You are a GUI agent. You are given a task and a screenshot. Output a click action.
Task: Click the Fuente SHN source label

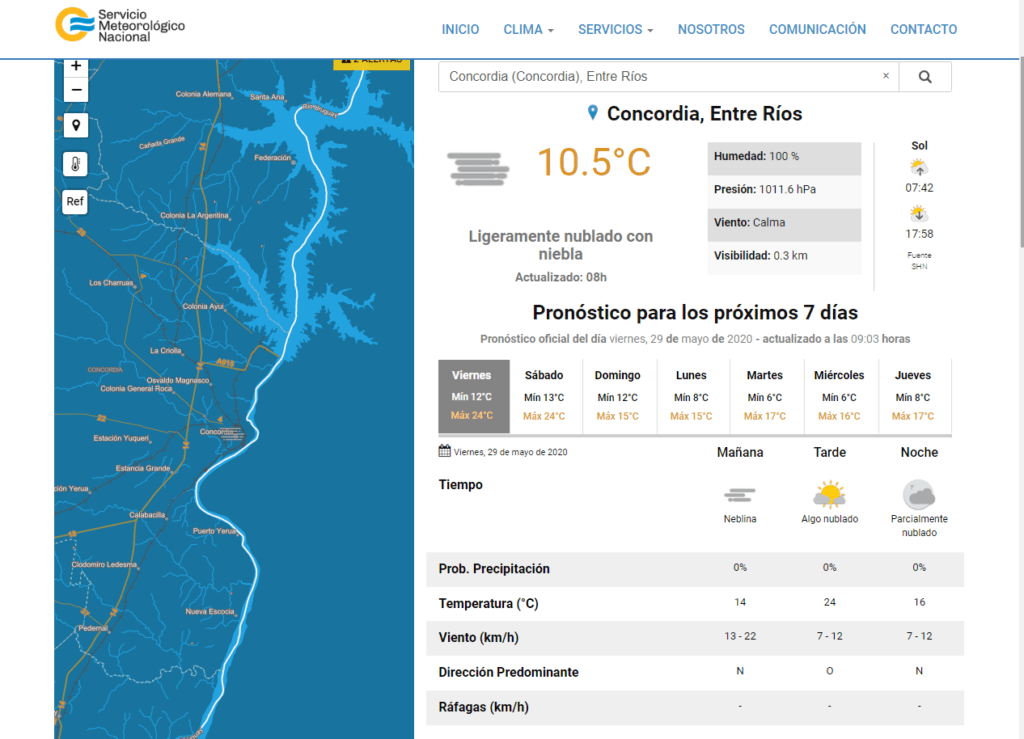coord(919,260)
